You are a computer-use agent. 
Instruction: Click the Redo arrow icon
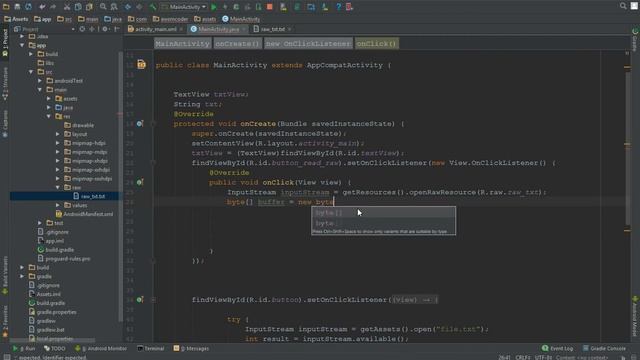53,7
